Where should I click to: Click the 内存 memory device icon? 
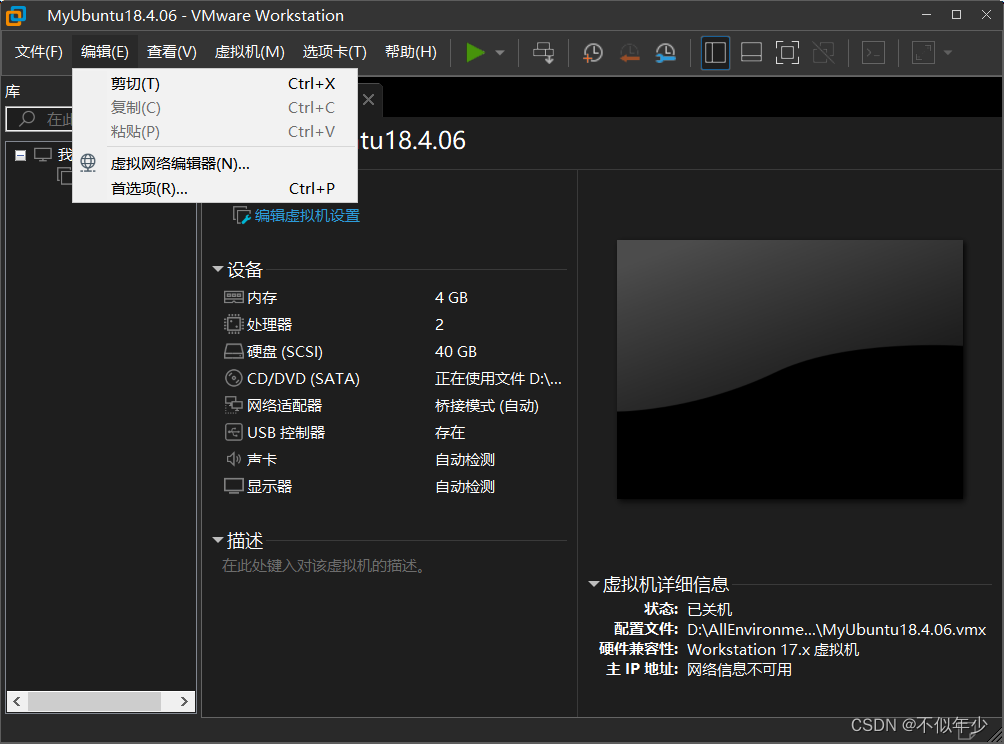click(x=234, y=297)
